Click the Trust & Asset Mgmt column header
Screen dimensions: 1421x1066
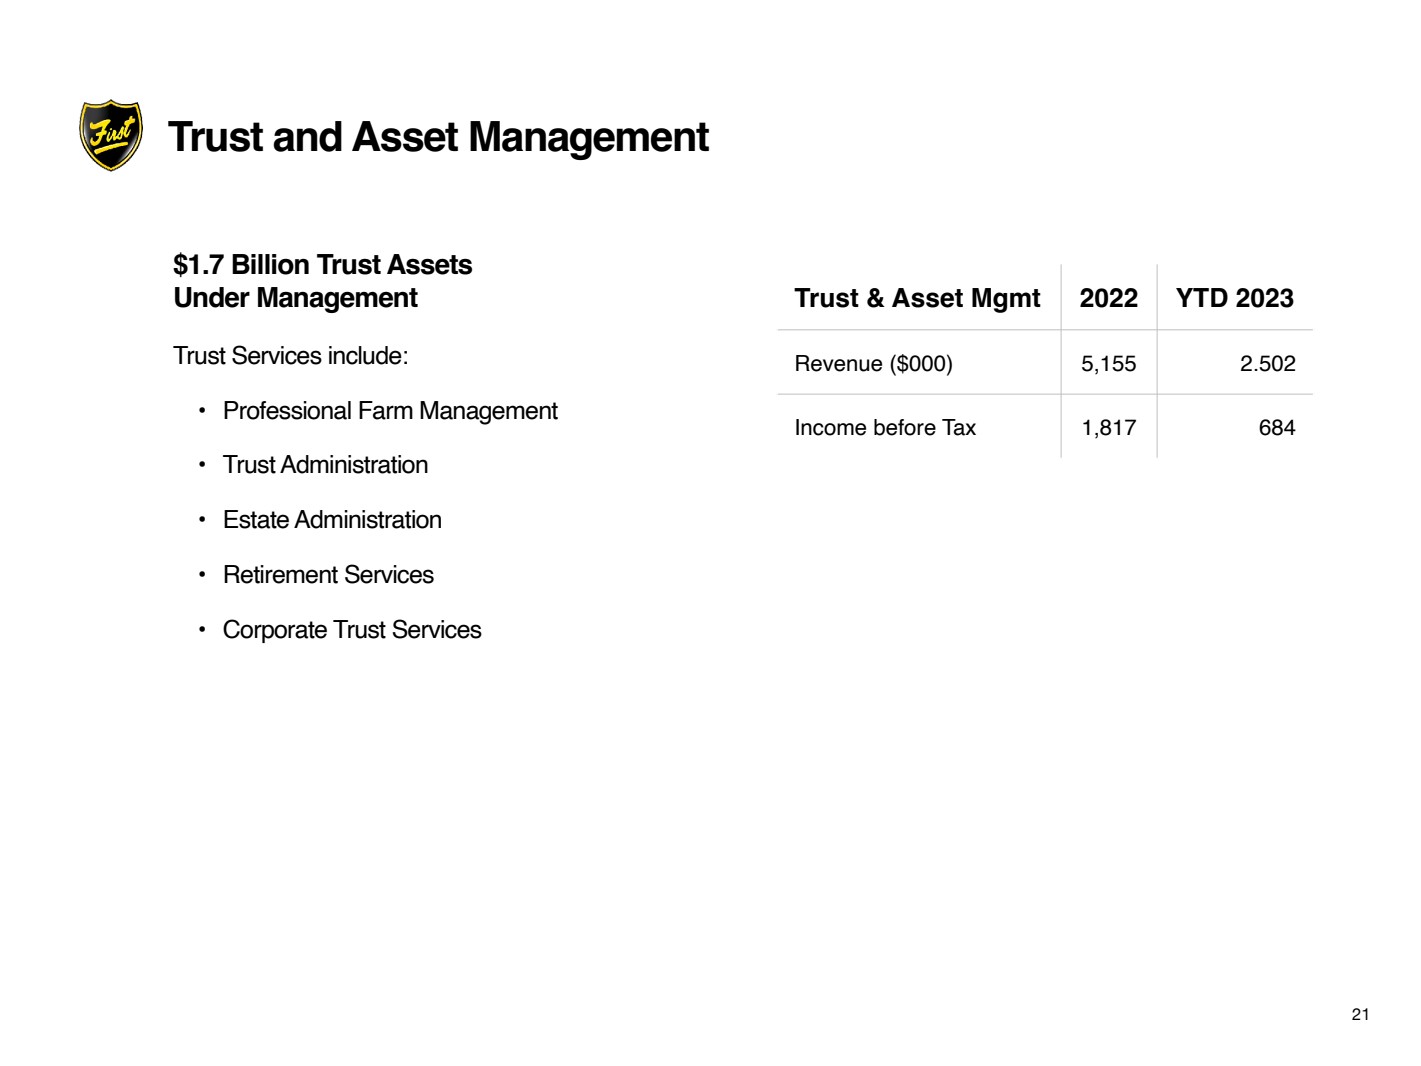point(917,298)
